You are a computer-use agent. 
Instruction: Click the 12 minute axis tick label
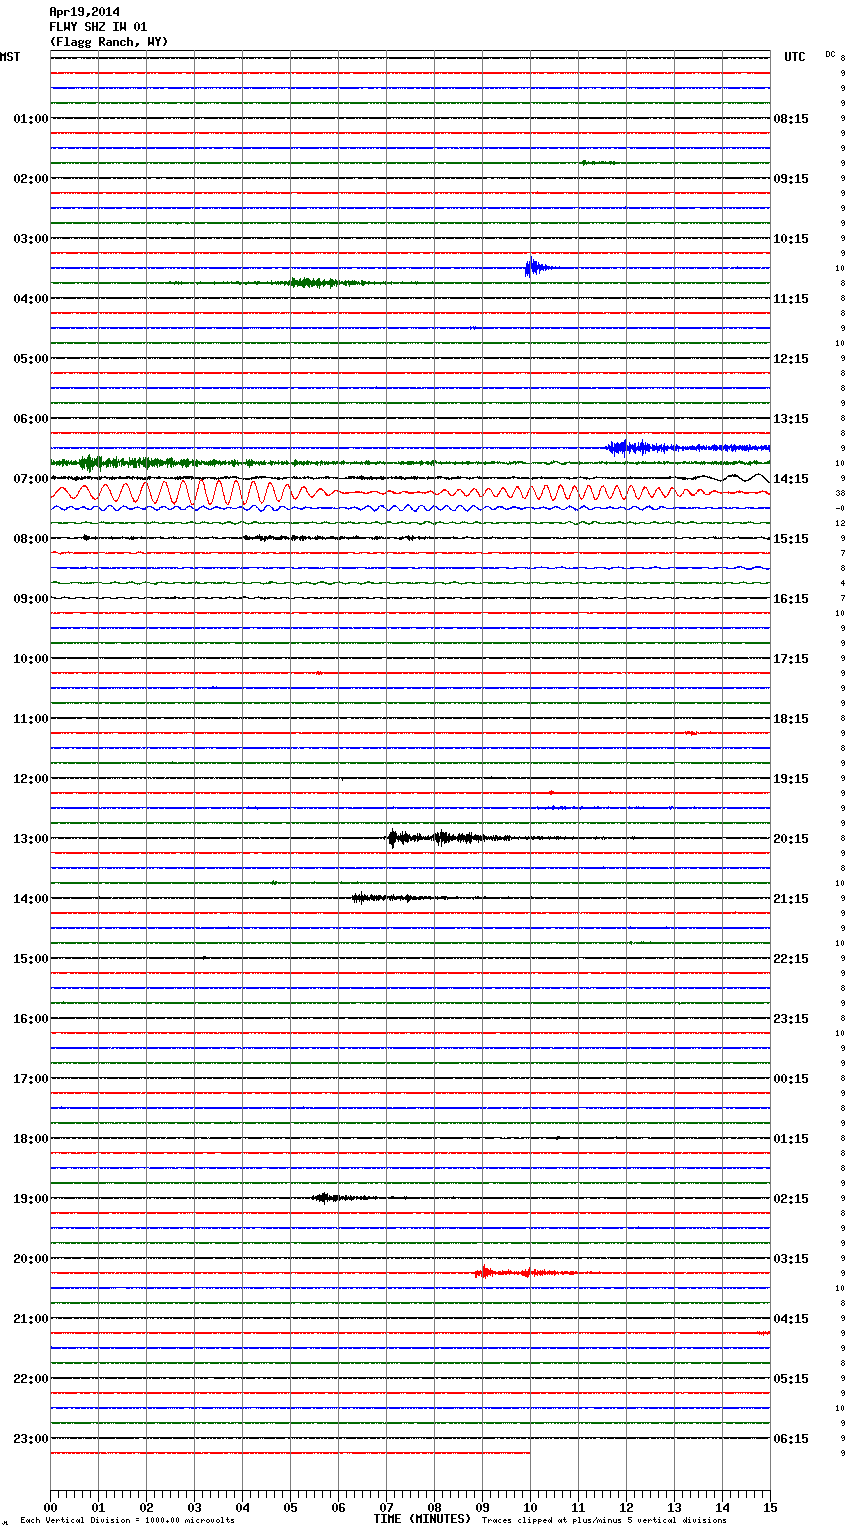[x=626, y=1507]
